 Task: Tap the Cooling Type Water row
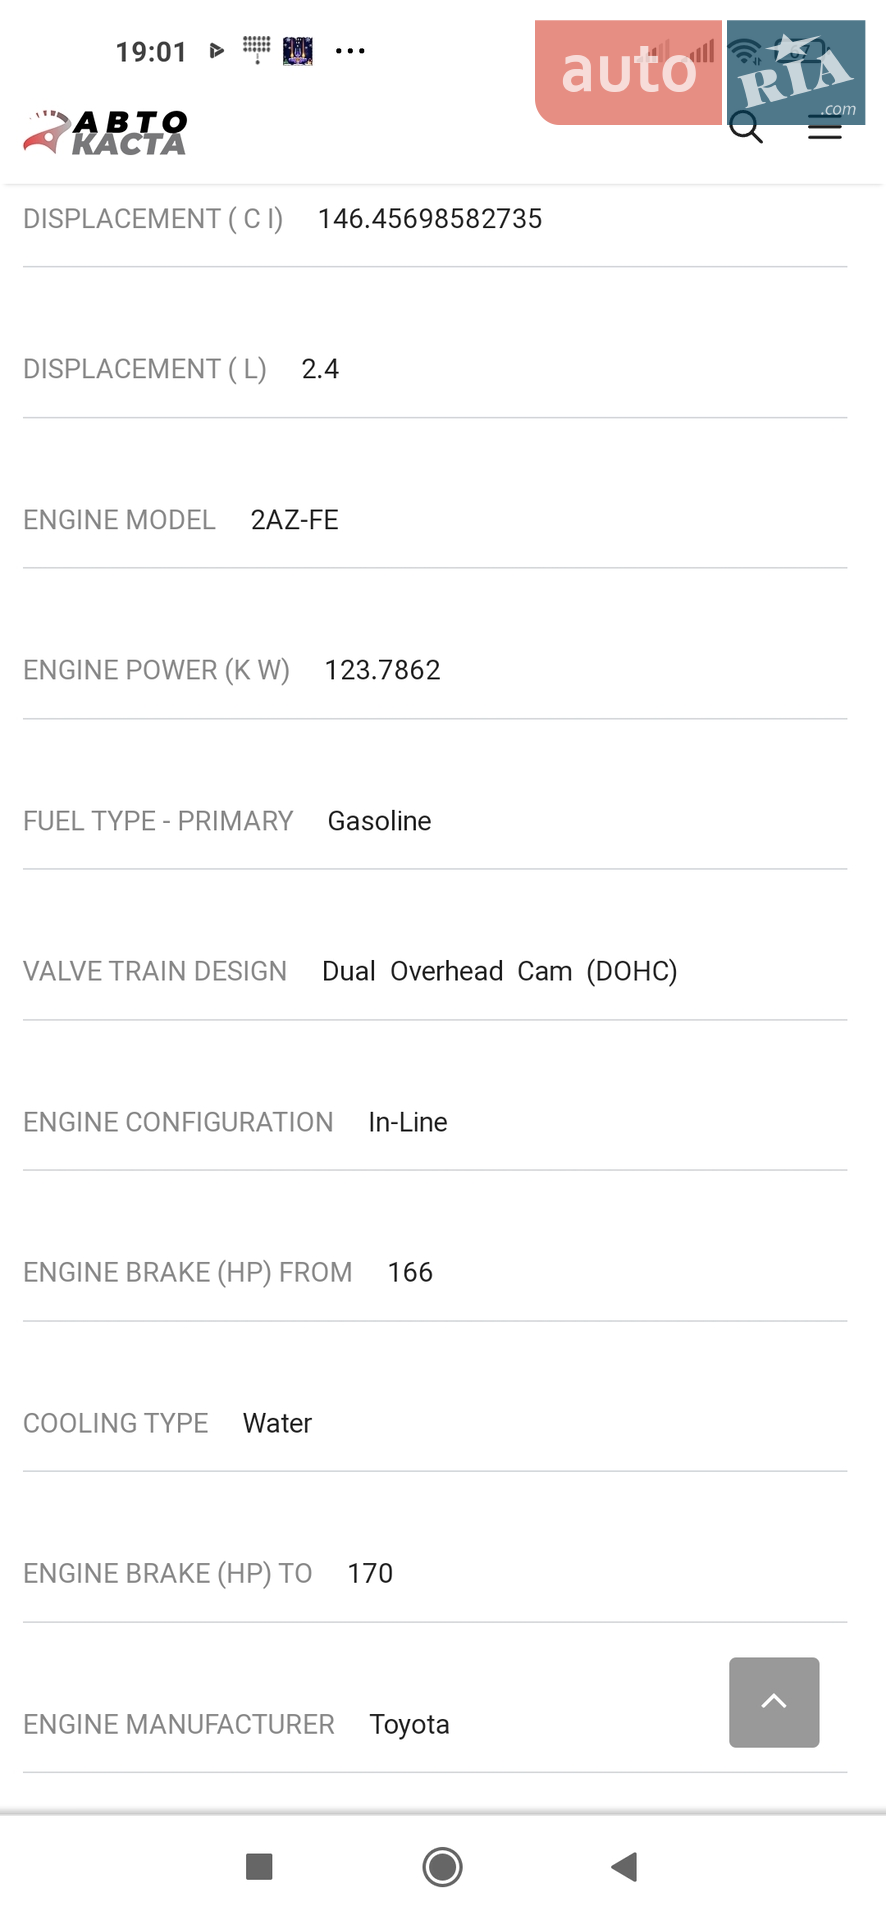435,1423
